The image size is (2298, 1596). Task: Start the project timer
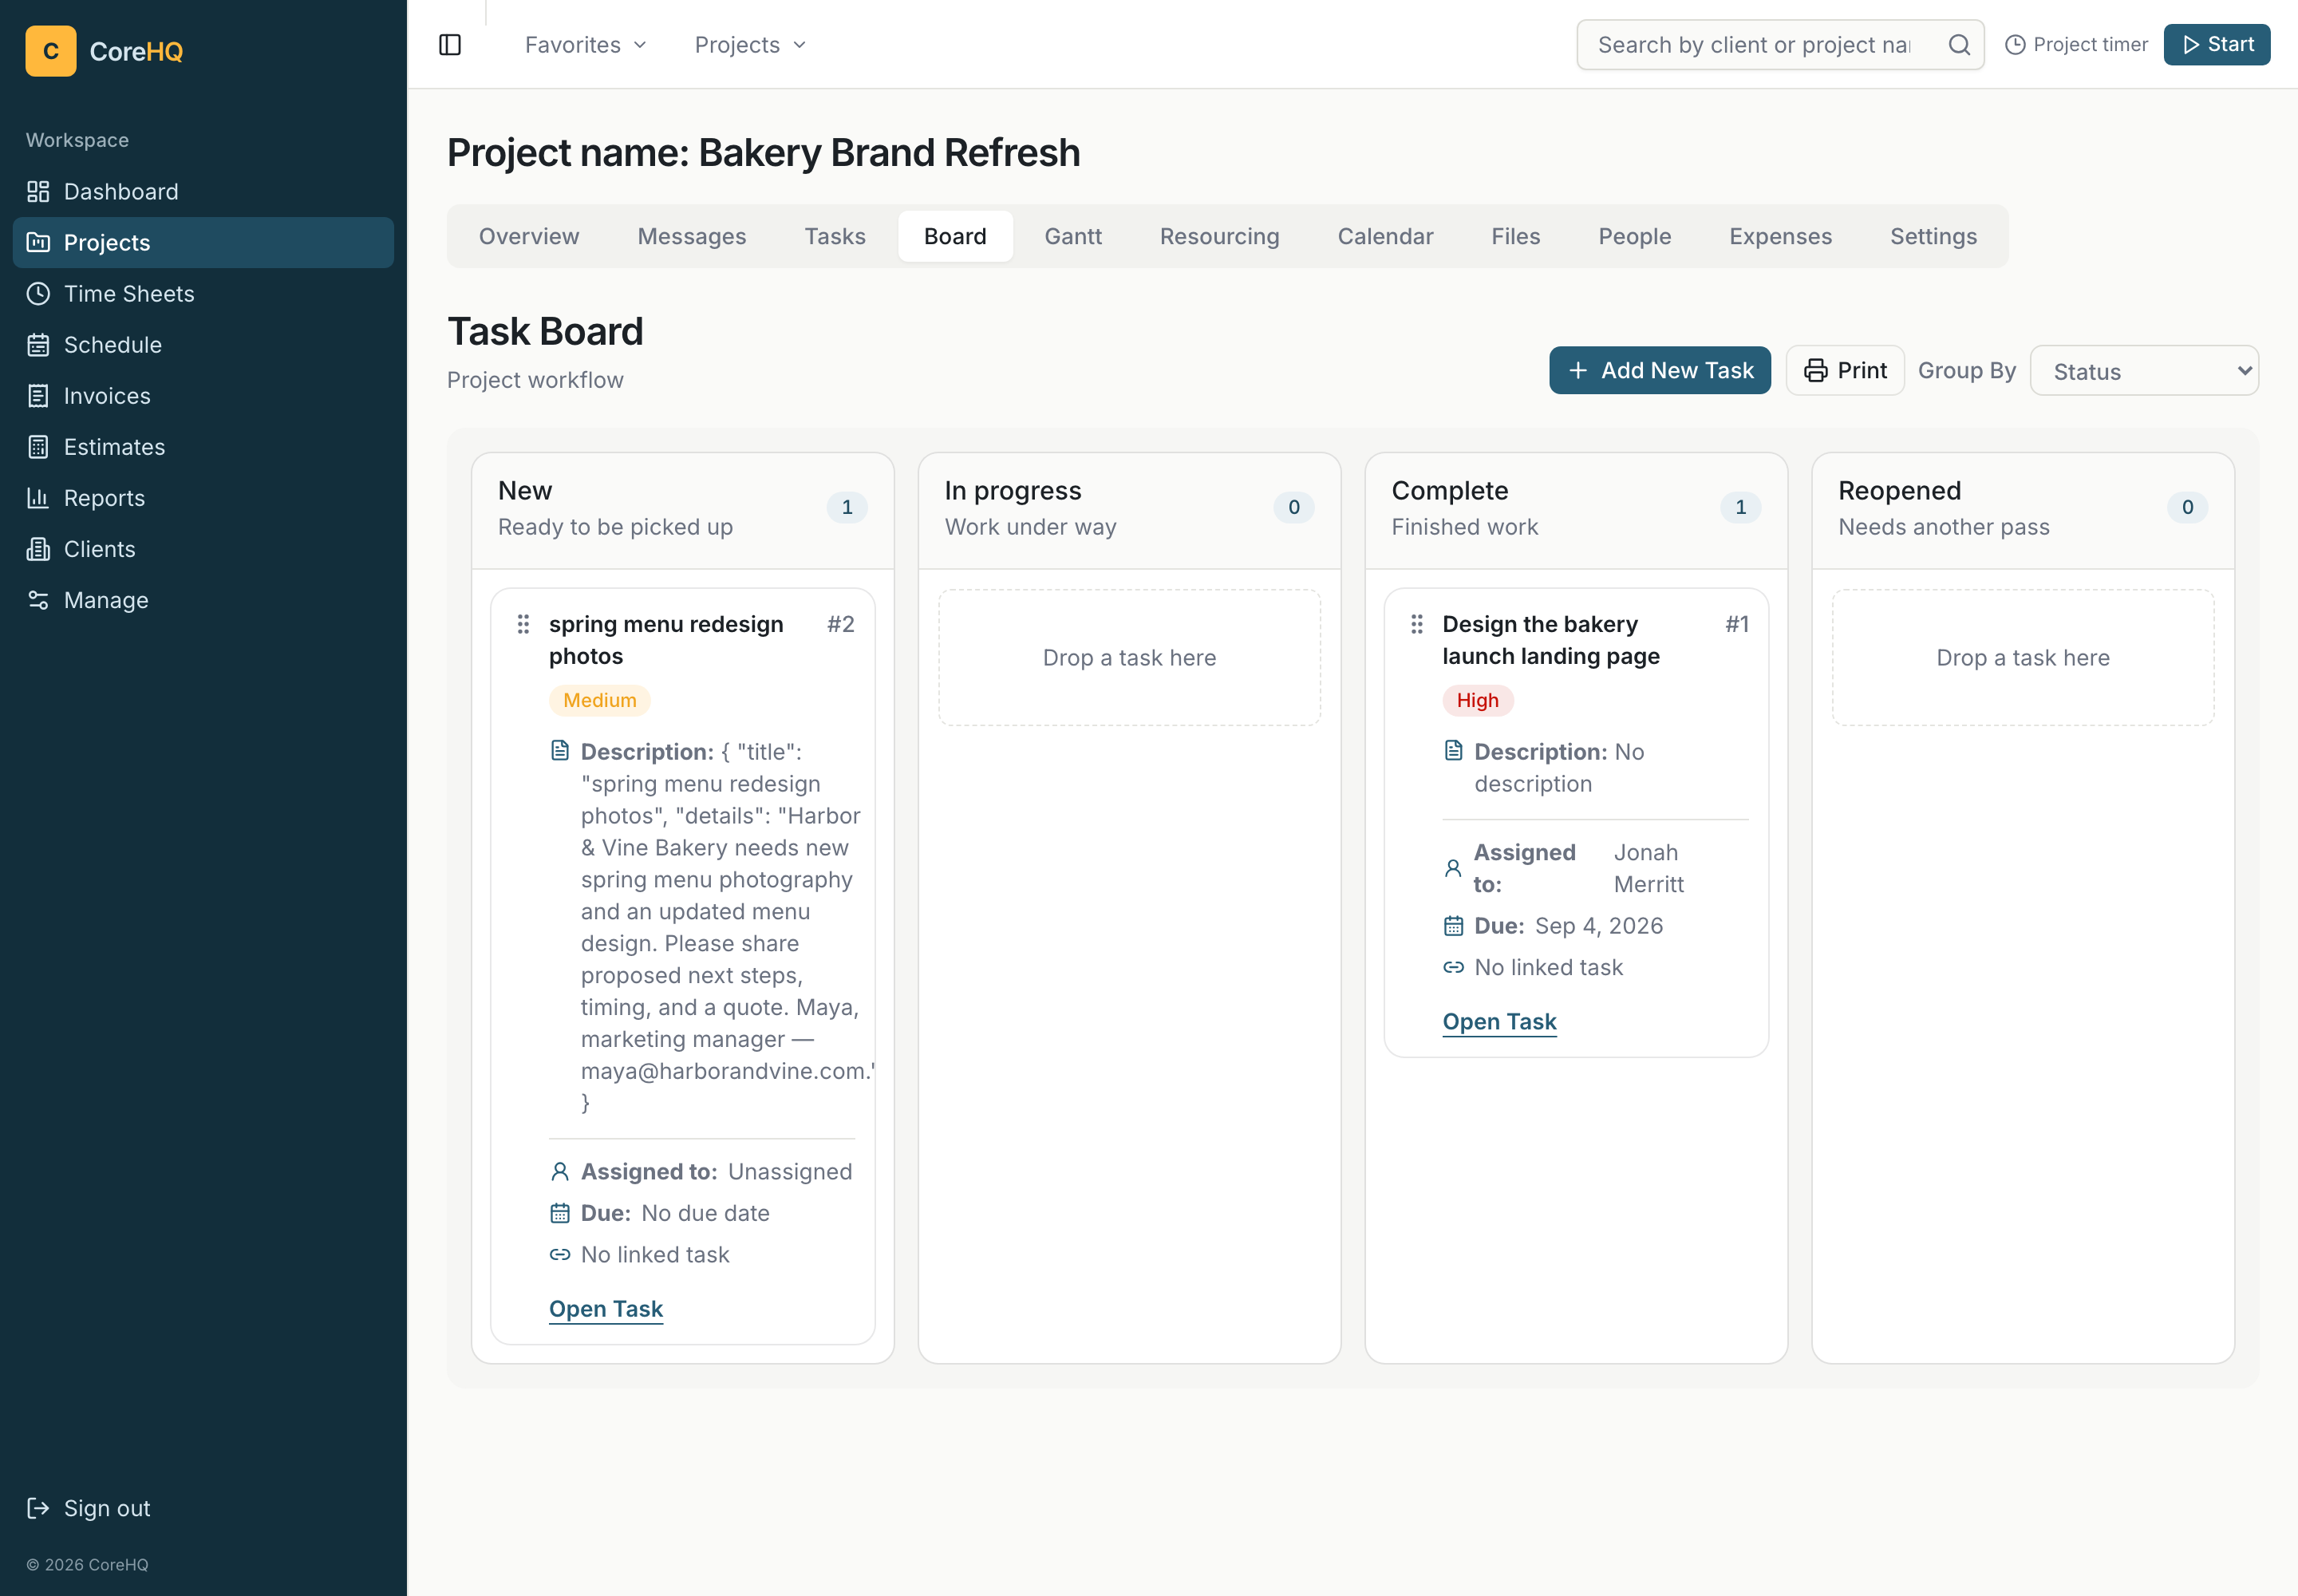(2217, 45)
